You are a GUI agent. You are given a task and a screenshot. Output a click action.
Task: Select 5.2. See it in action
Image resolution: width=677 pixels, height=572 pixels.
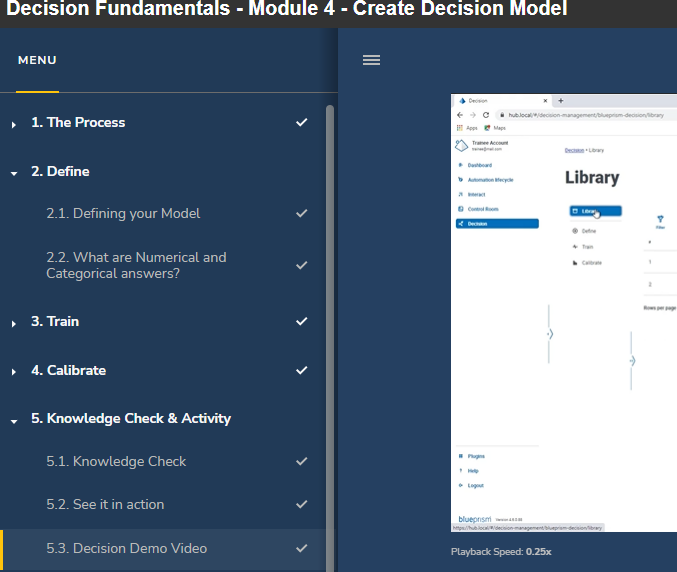tap(105, 504)
